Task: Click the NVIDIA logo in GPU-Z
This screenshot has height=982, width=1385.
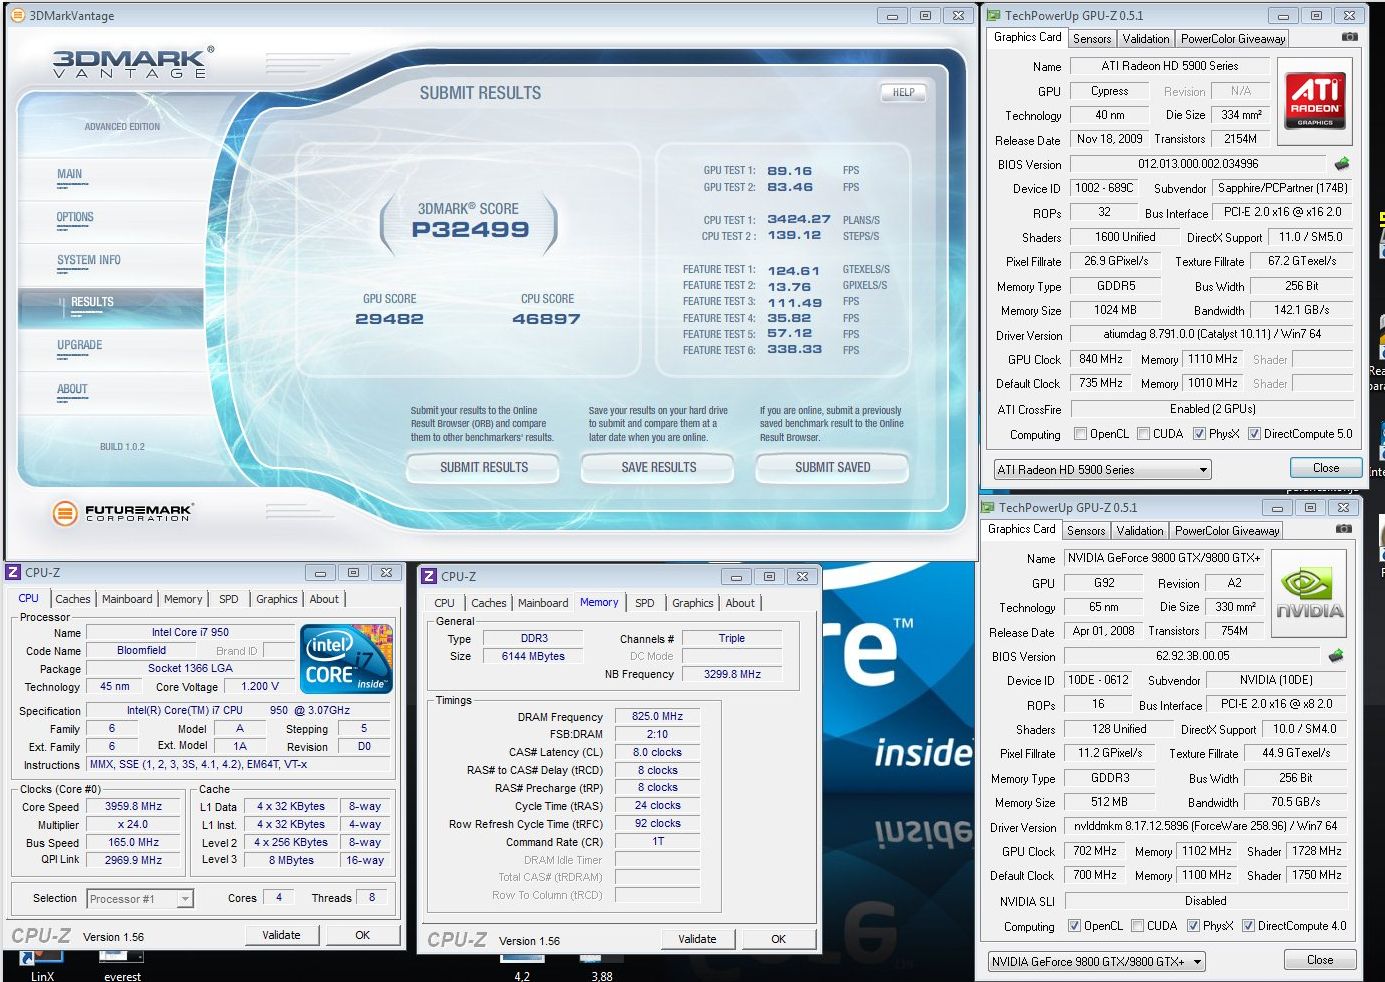Action: (x=1309, y=593)
